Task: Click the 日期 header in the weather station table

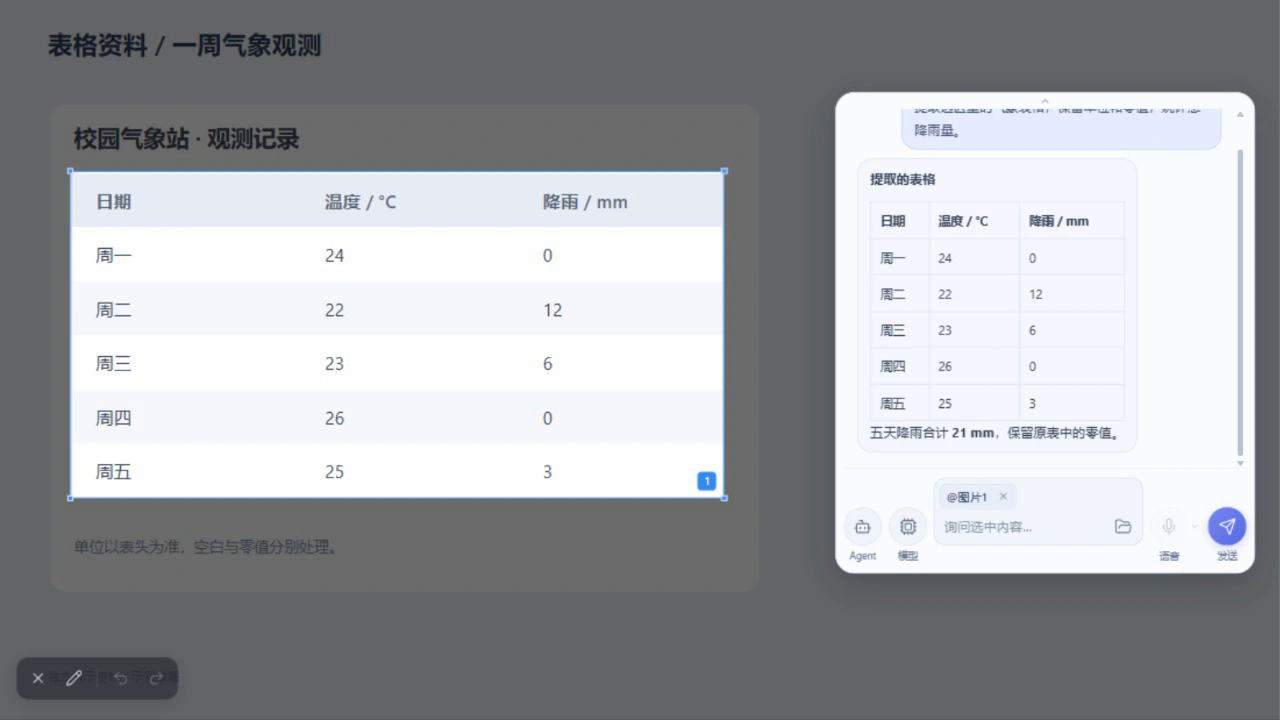Action: coord(113,202)
